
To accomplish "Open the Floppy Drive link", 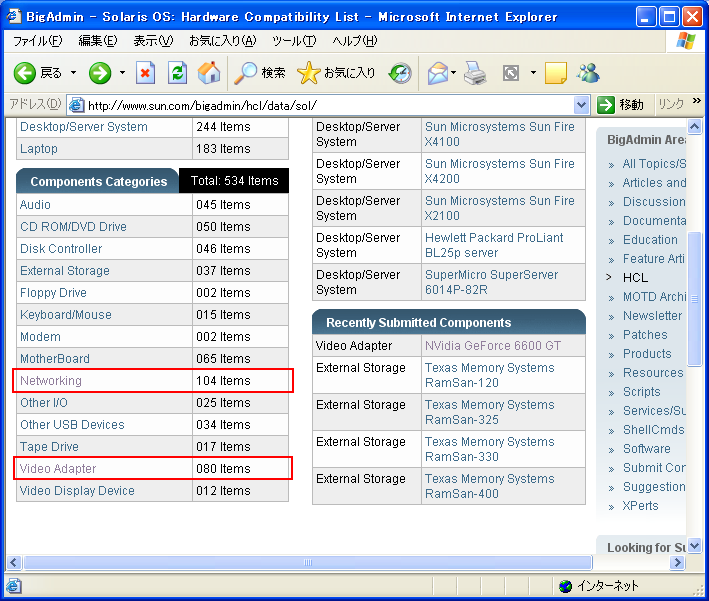I will click(x=53, y=293).
